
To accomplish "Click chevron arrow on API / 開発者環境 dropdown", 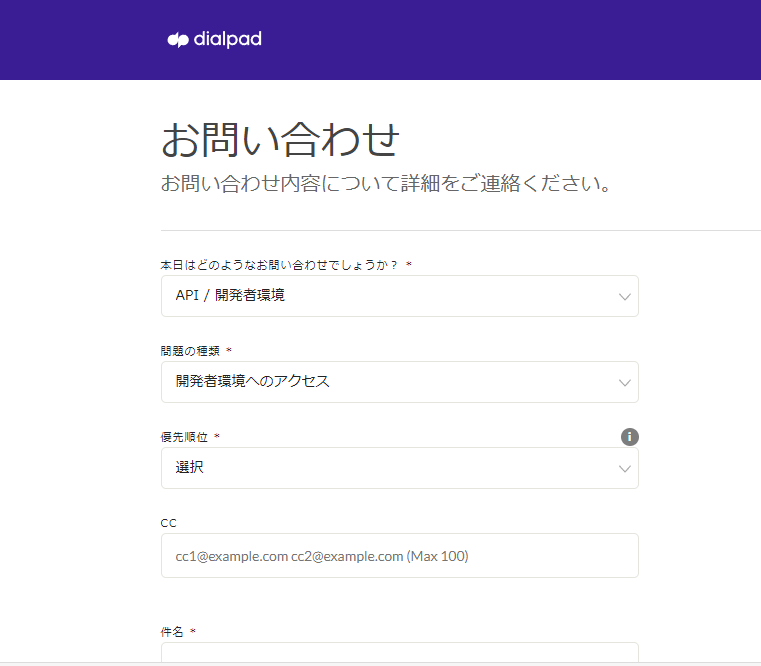I will (625, 297).
